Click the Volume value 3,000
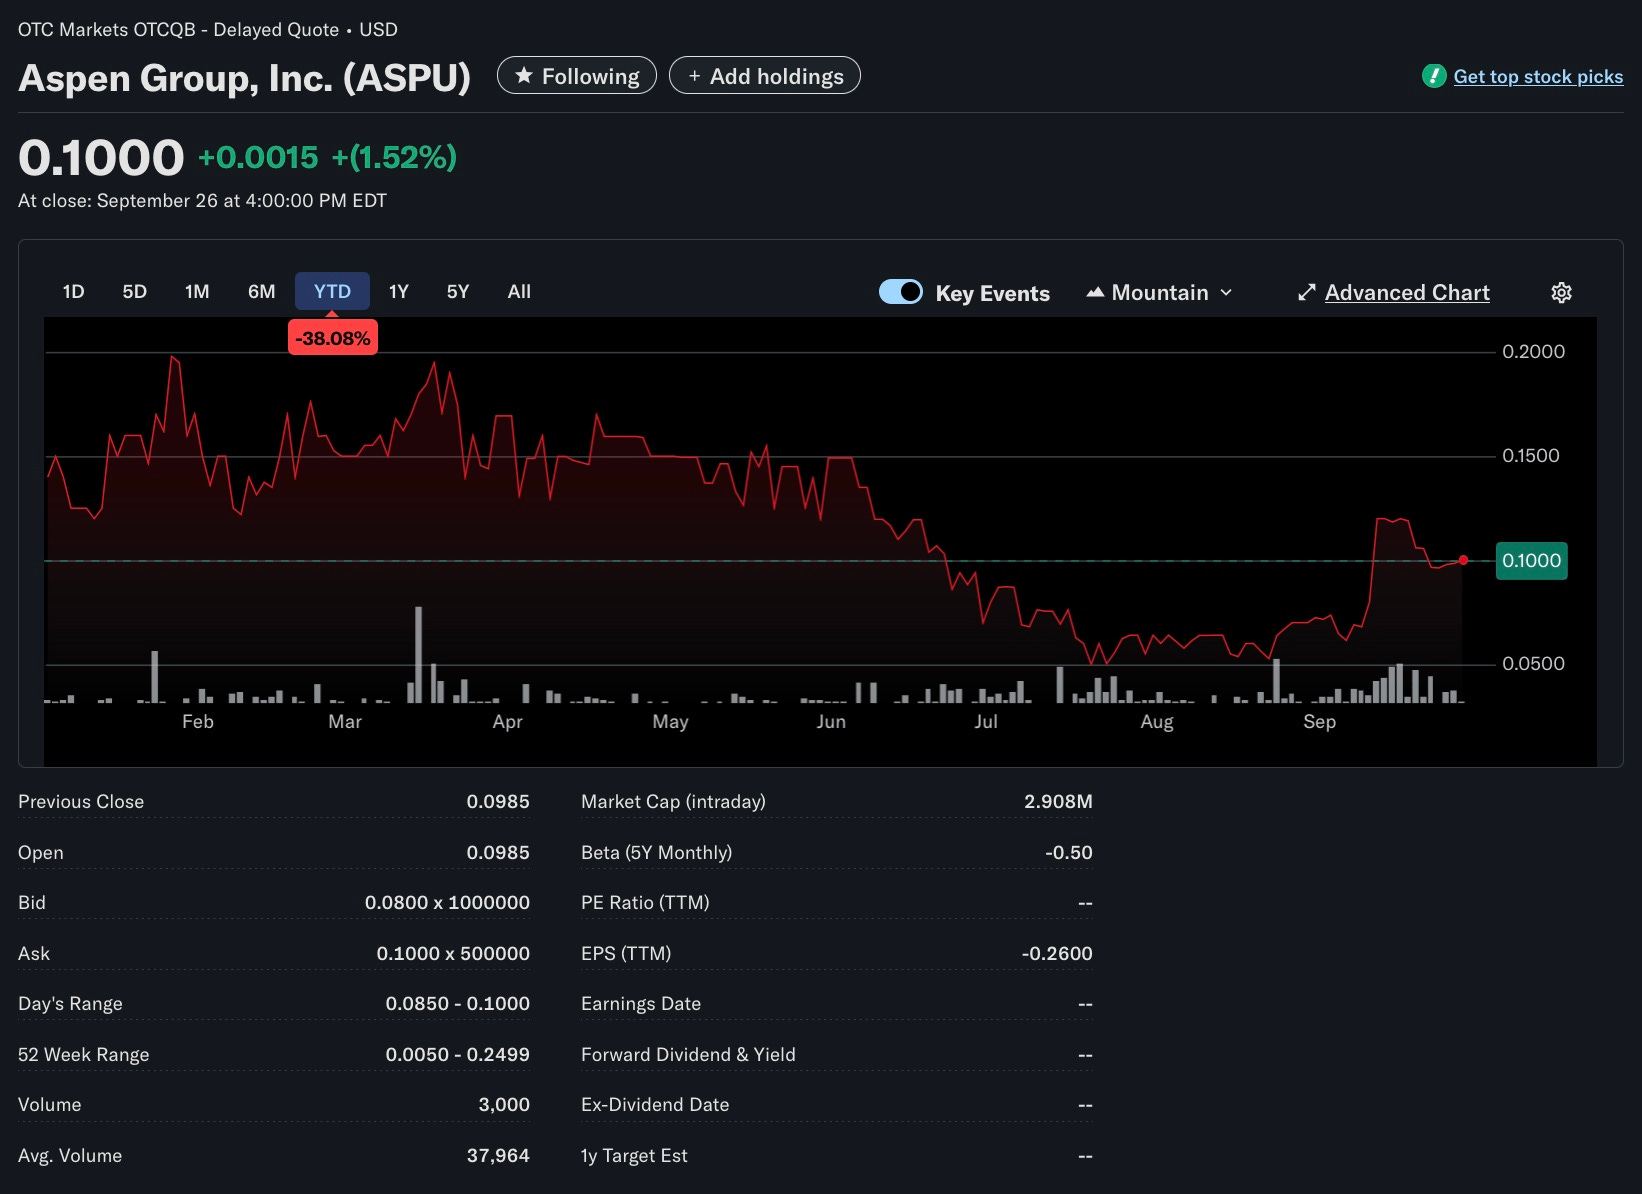The image size is (1642, 1194). 504,1104
